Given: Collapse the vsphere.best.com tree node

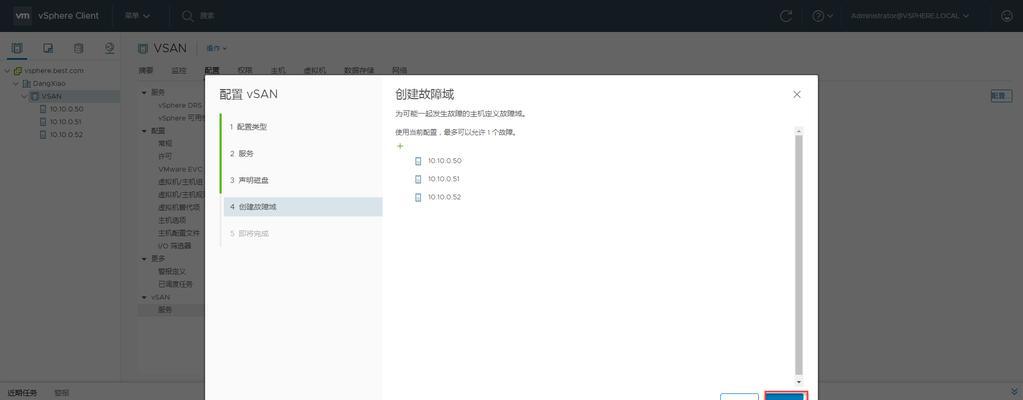Looking at the screenshot, I should coord(7,70).
